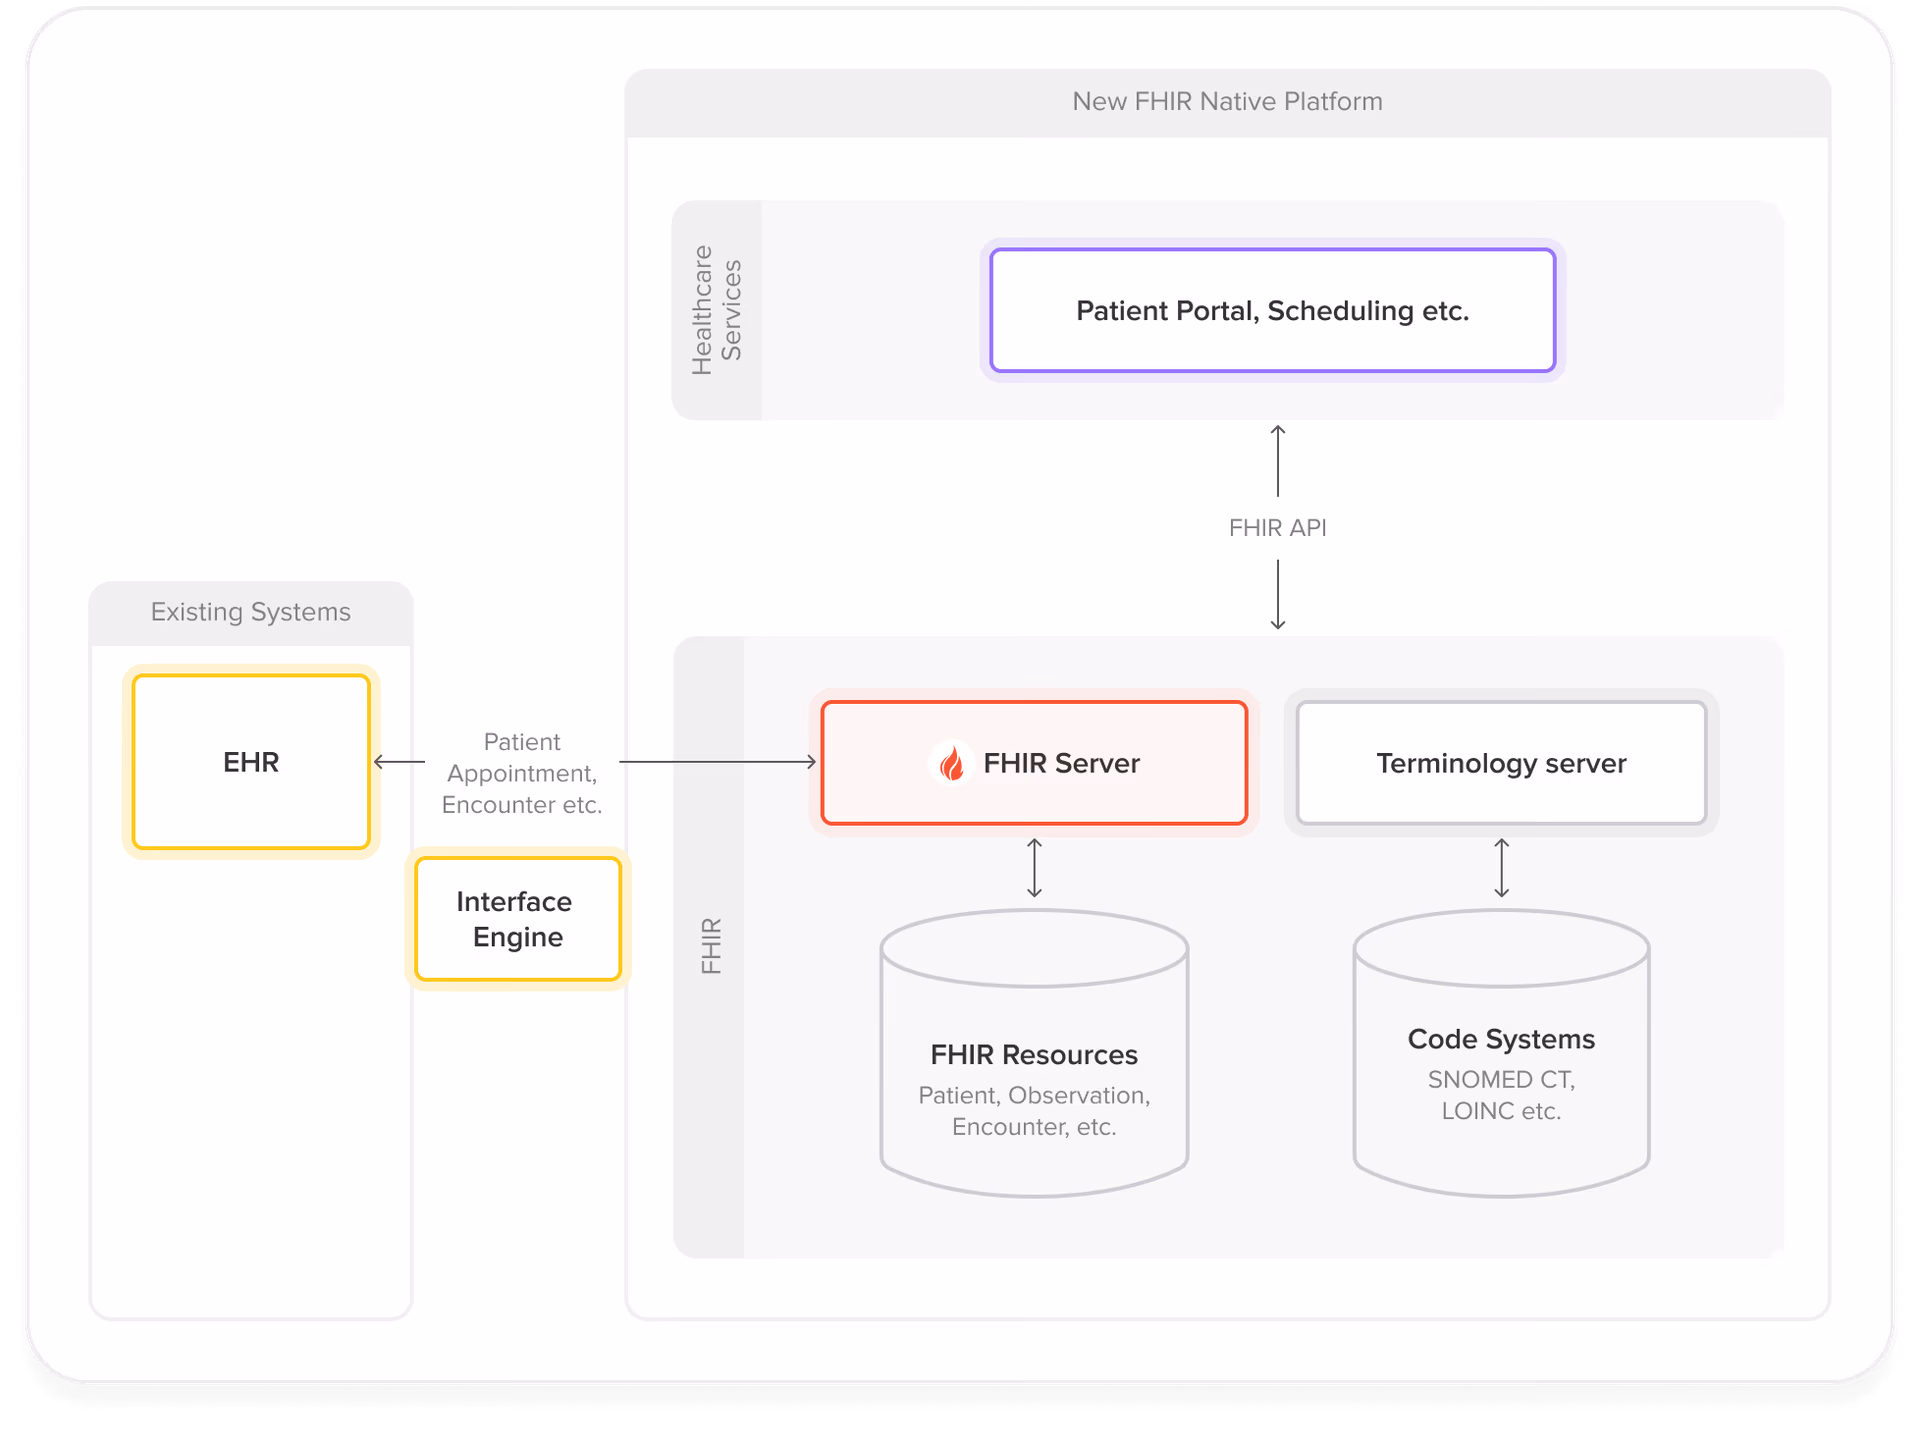Click the Healthcare Services vertical label
Image resolution: width=1920 pixels, height=1451 pixels.
click(716, 310)
